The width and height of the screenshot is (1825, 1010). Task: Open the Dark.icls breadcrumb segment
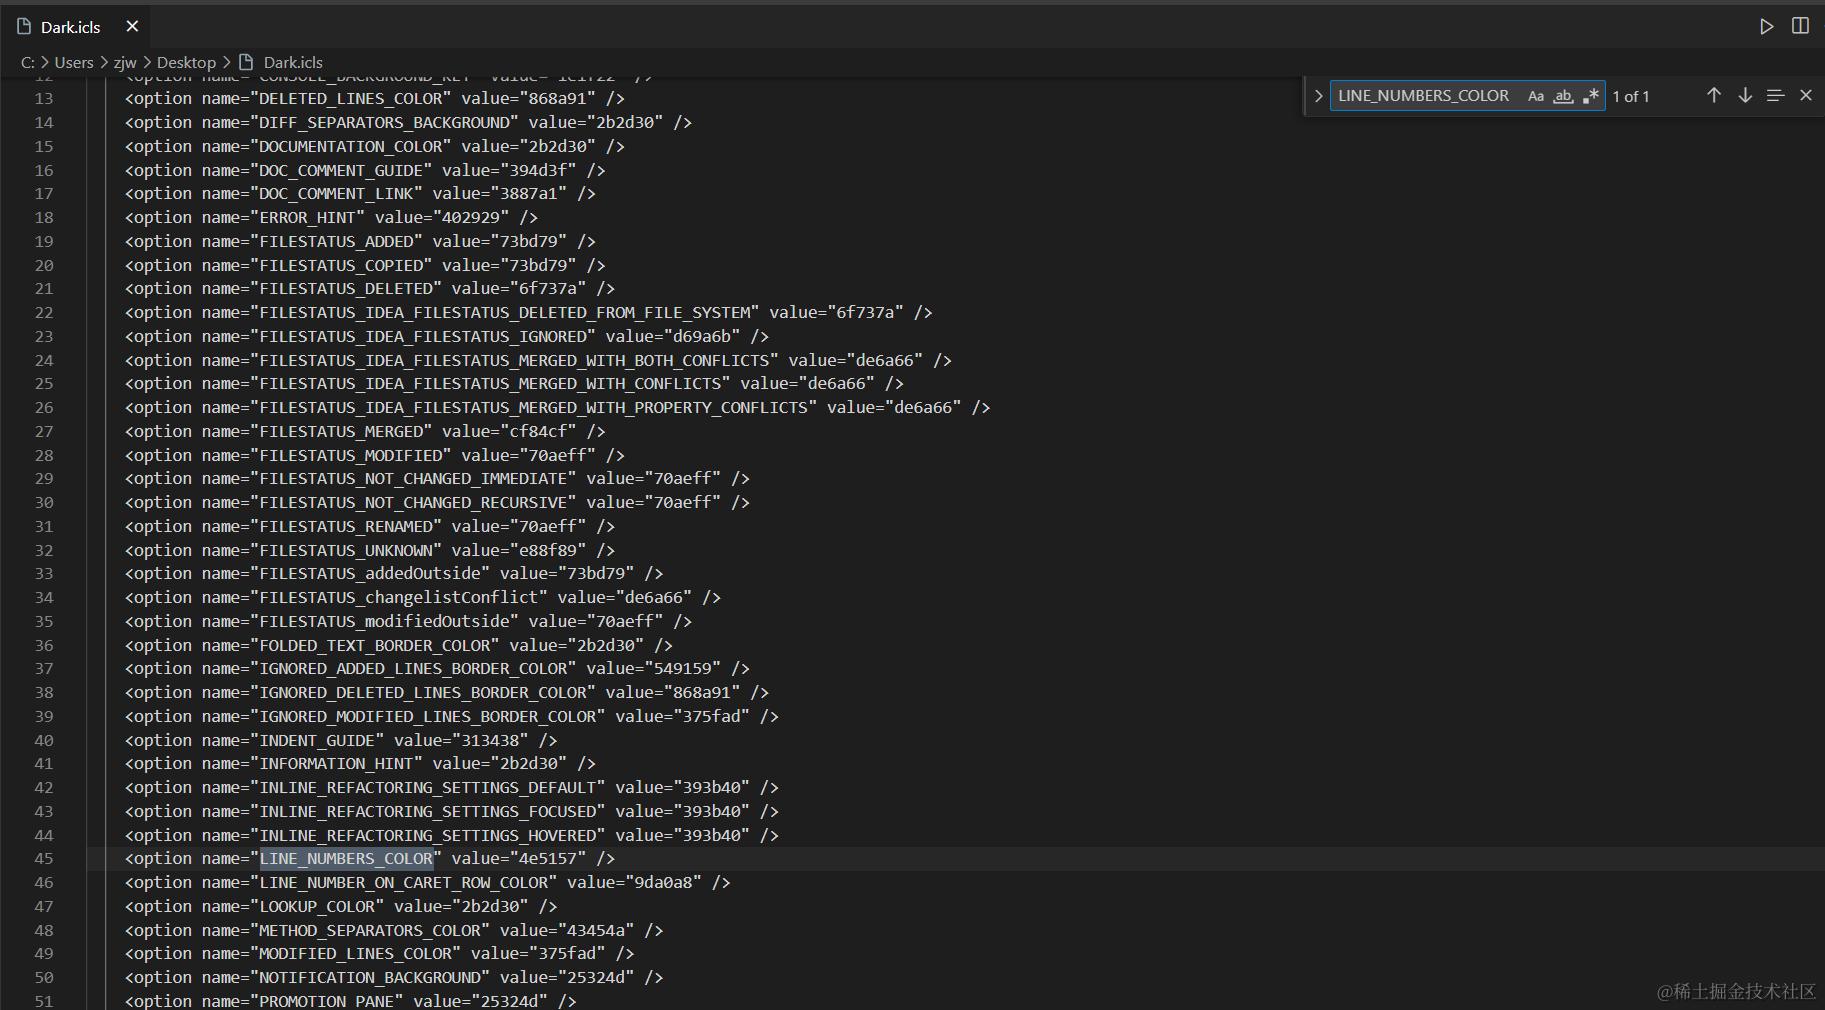(x=293, y=62)
